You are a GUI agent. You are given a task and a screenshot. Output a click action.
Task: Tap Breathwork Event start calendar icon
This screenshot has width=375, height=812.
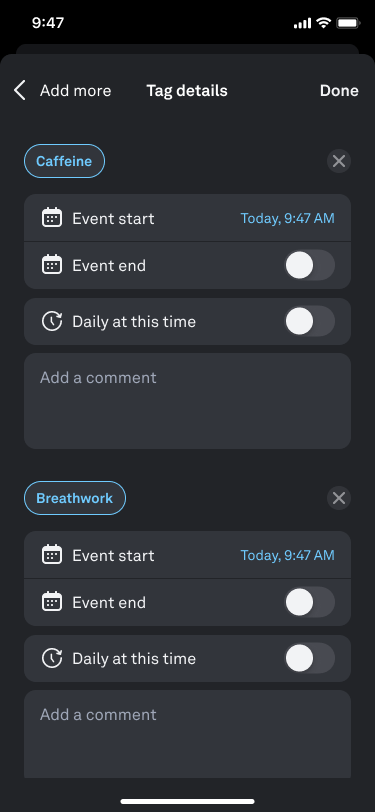pyautogui.click(x=52, y=555)
